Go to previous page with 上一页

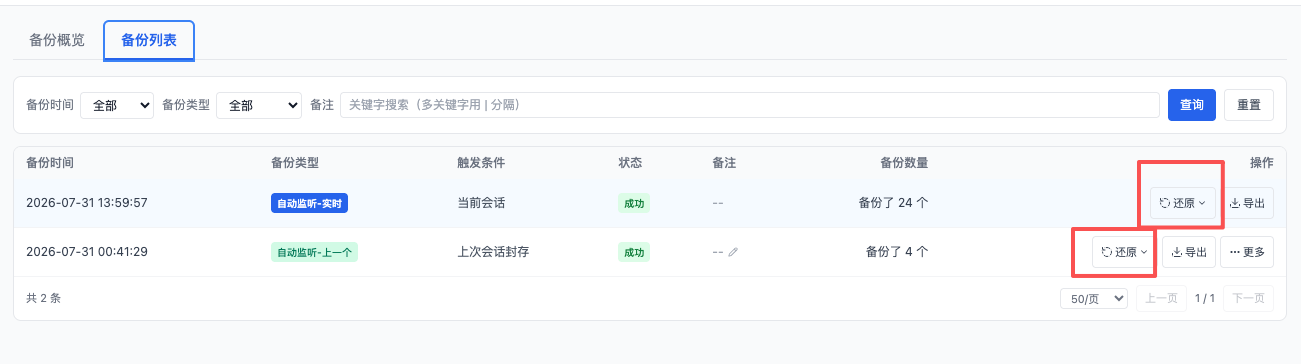pos(1161,298)
